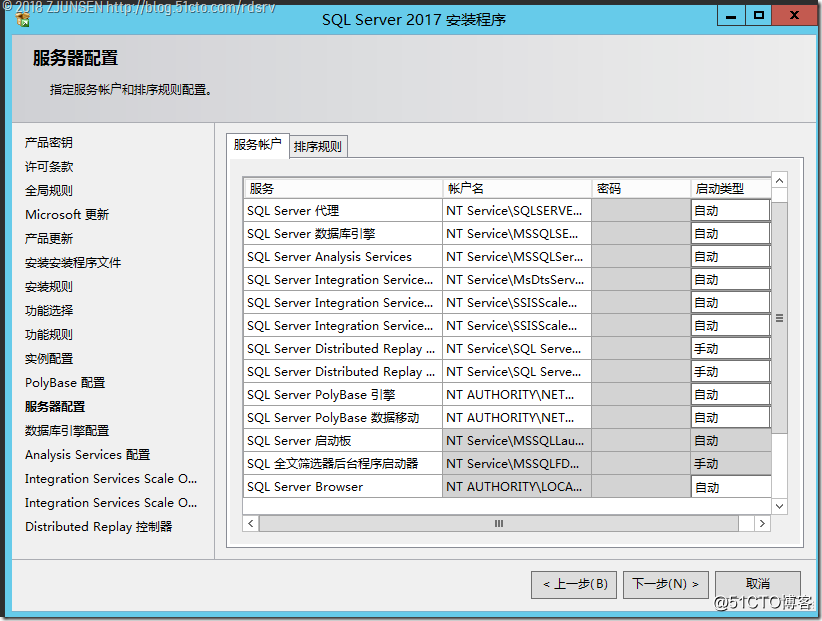Click PolyBase 配置 step

(x=65, y=383)
